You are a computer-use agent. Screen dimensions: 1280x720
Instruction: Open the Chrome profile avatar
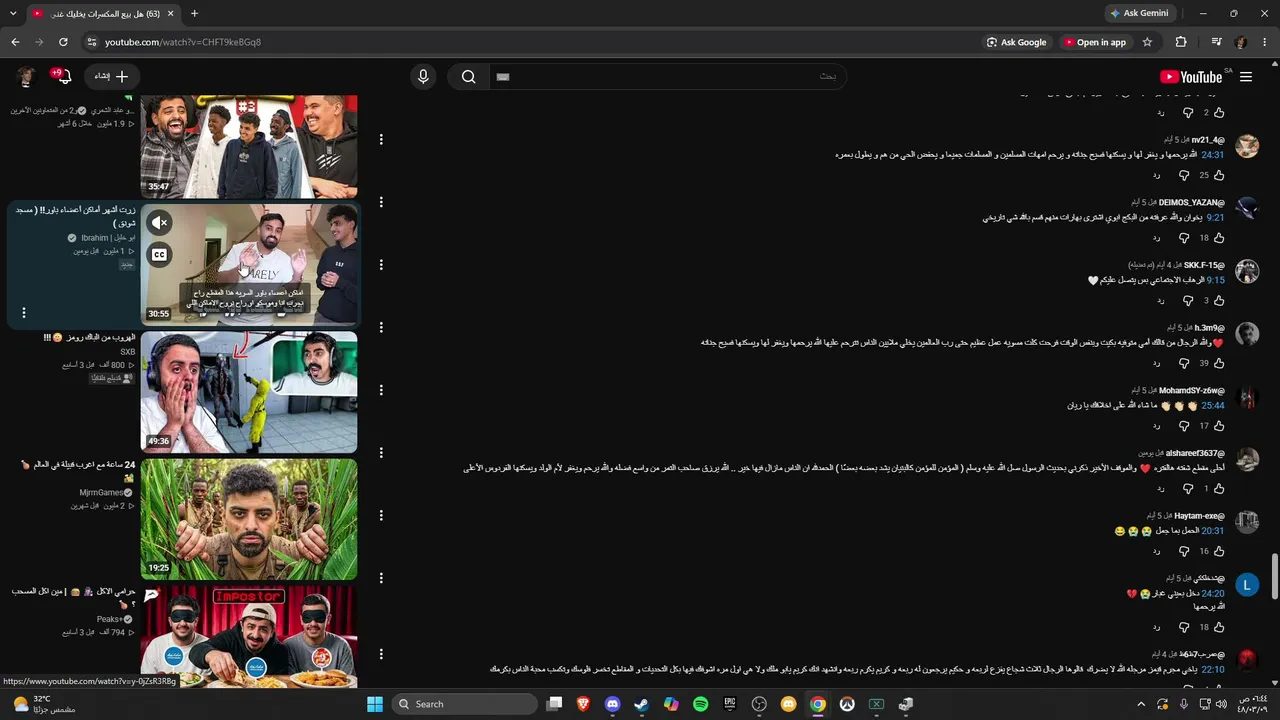pos(1241,42)
